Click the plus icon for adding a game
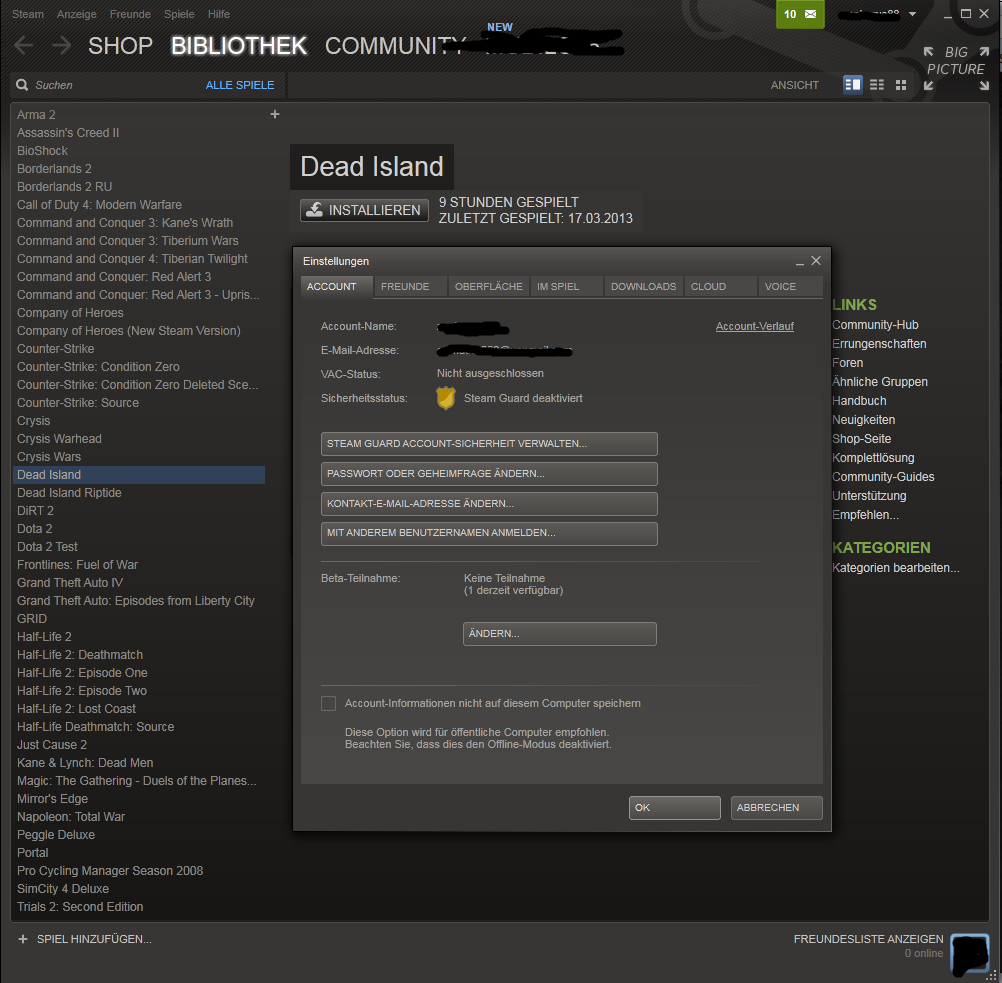The height and width of the screenshot is (983, 1002). (23, 939)
